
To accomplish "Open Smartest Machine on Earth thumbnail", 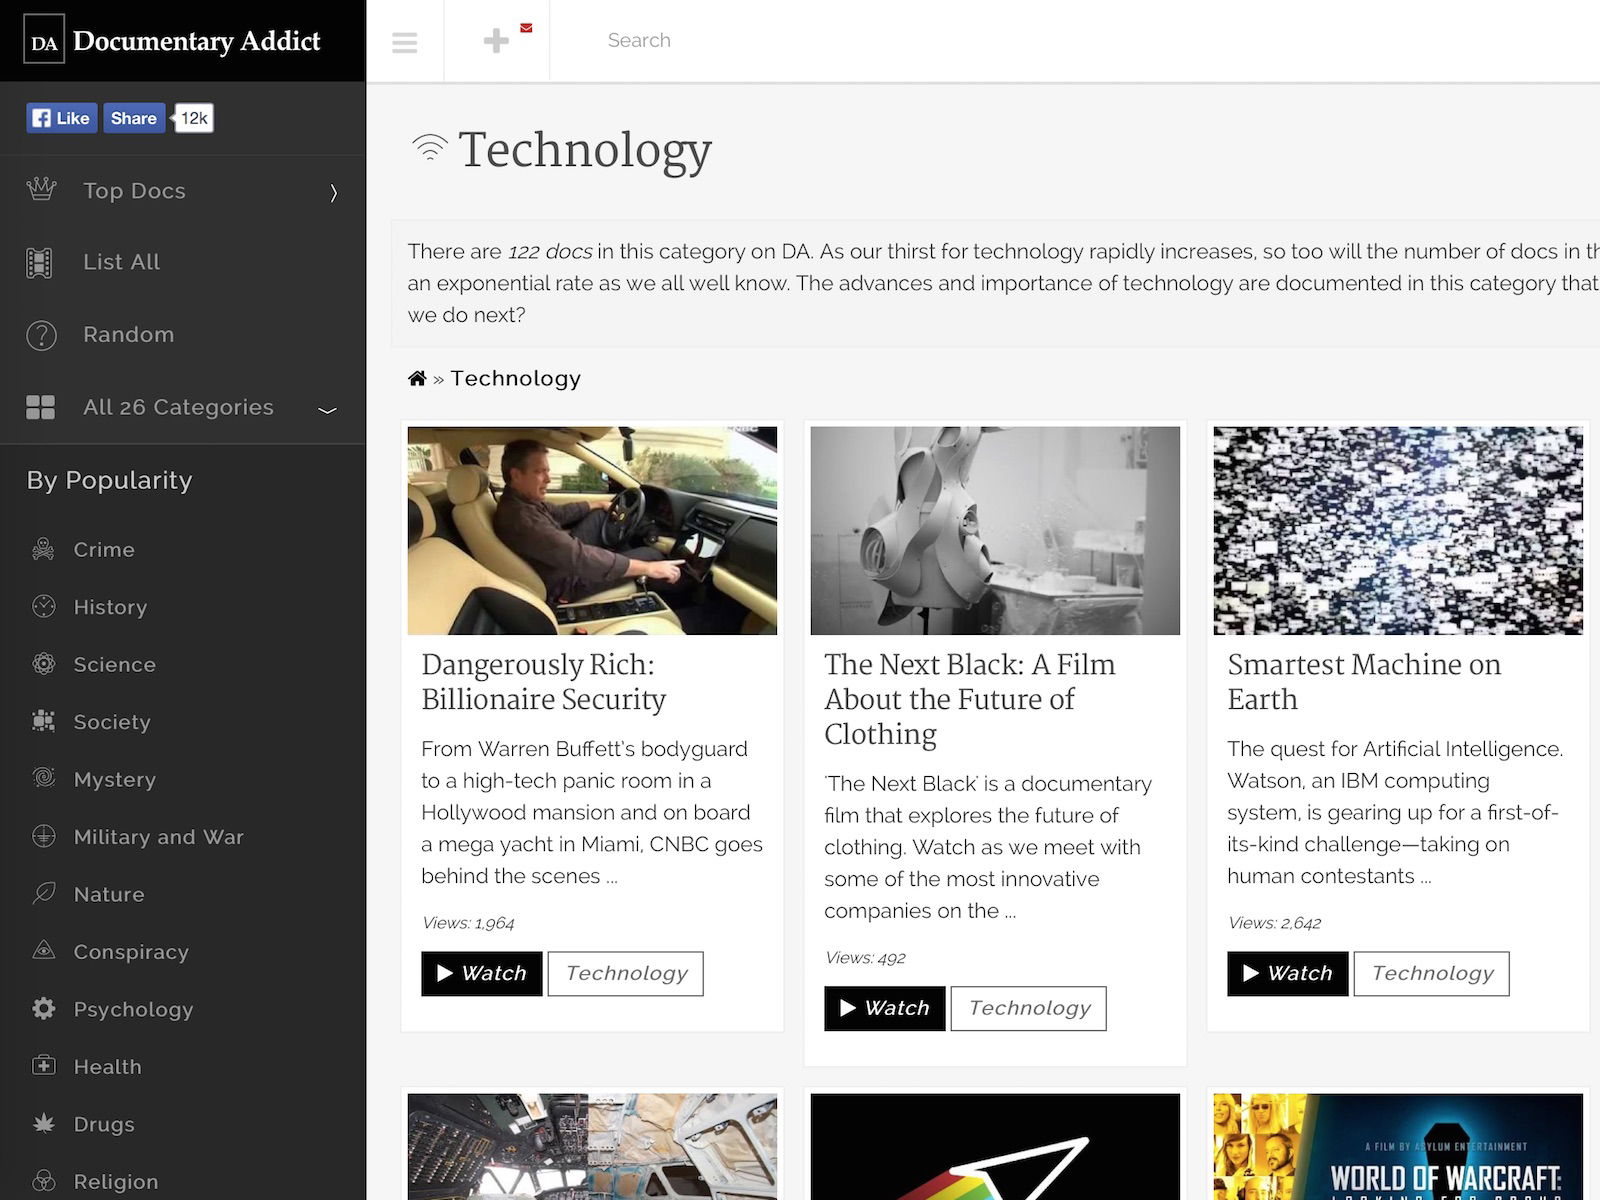I will click(1398, 530).
